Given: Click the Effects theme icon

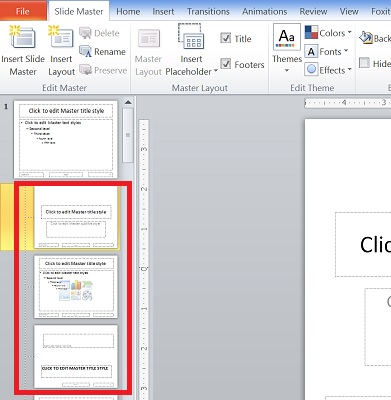Looking at the screenshot, I should [311, 70].
